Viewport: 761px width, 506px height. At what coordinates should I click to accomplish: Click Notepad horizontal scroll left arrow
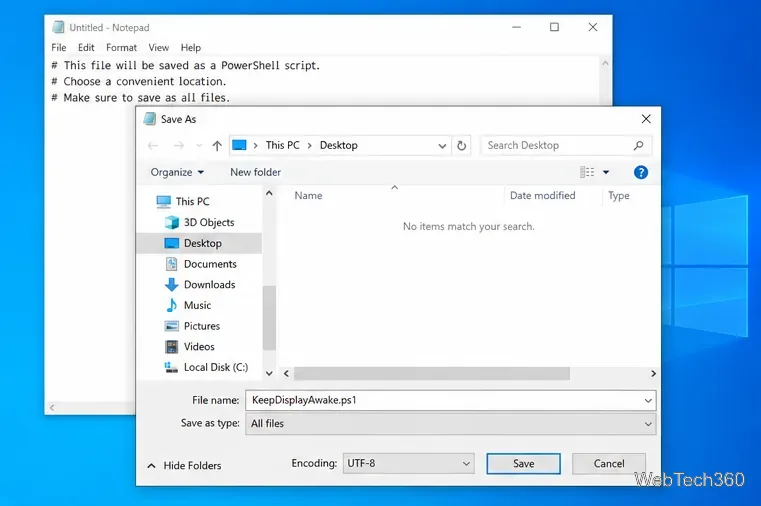click(52, 408)
